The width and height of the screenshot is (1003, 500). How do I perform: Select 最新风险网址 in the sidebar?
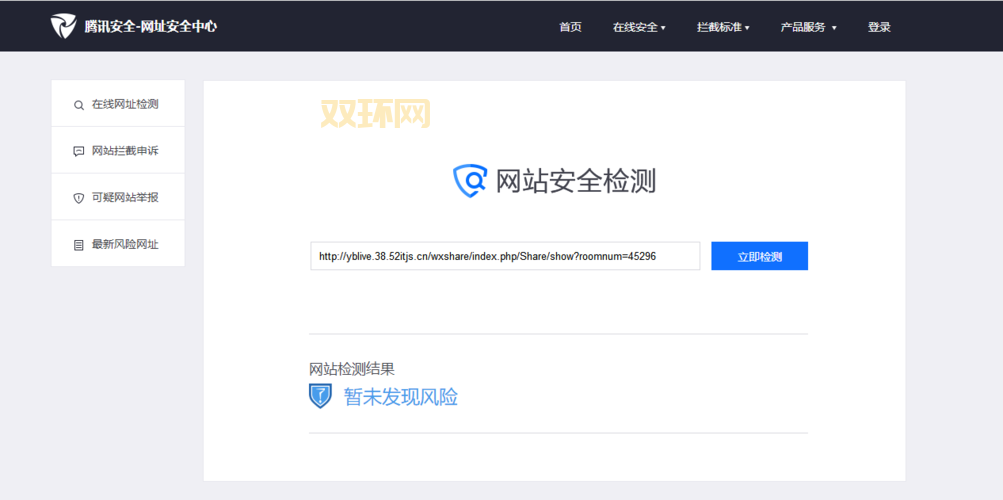coord(118,244)
